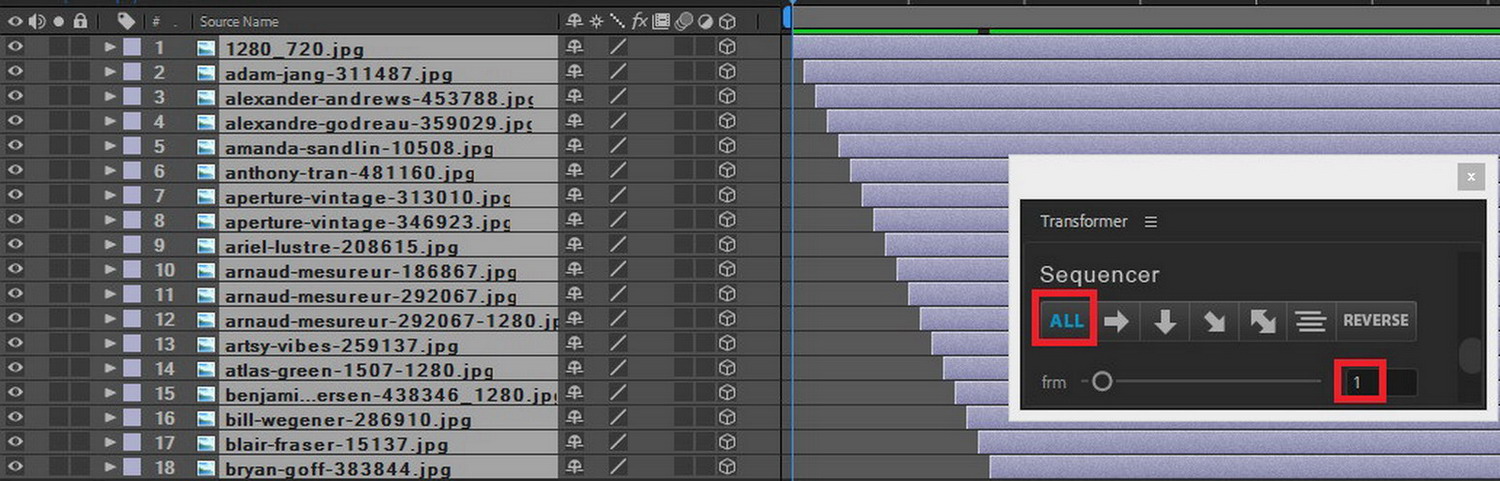Image resolution: width=1500 pixels, height=481 pixels.
Task: Click the Quality column header icon
Action: pyautogui.click(x=618, y=21)
